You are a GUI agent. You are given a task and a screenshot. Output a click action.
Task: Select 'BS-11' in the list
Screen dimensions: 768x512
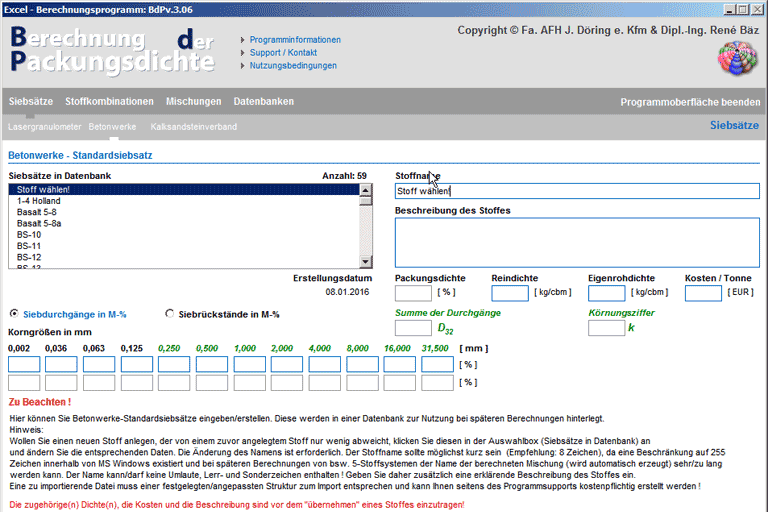click(x=184, y=246)
